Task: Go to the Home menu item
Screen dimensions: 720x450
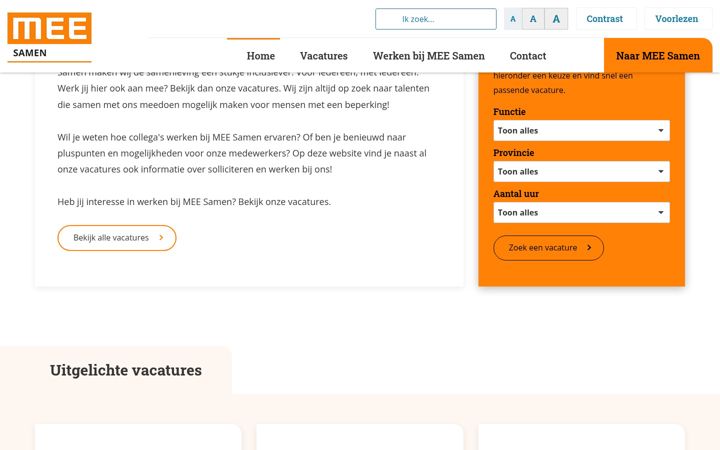Action: tap(261, 56)
